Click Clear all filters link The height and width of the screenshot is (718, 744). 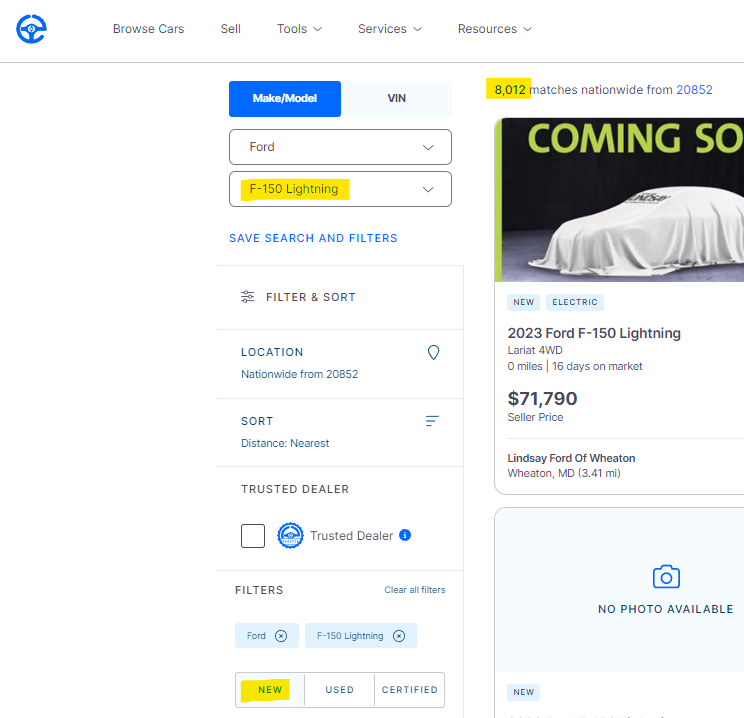pos(415,590)
